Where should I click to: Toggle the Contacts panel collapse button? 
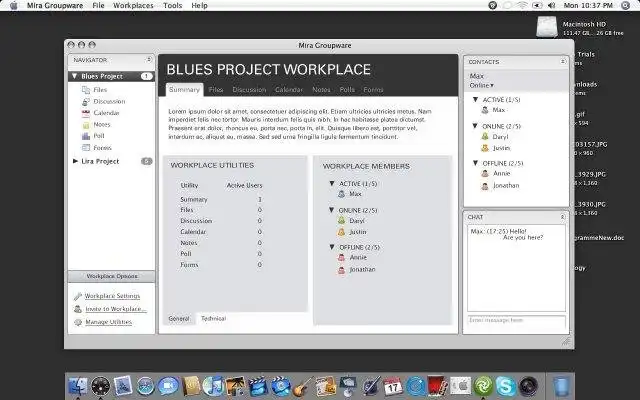point(563,61)
